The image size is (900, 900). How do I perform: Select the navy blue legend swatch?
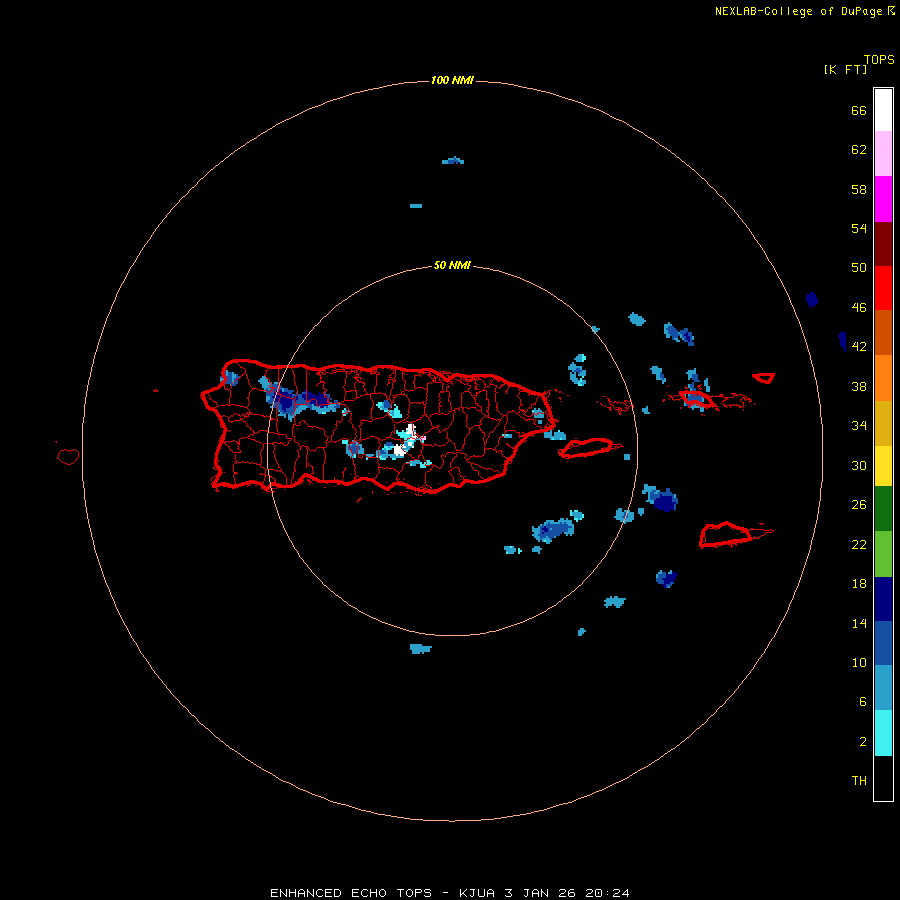pyautogui.click(x=883, y=599)
